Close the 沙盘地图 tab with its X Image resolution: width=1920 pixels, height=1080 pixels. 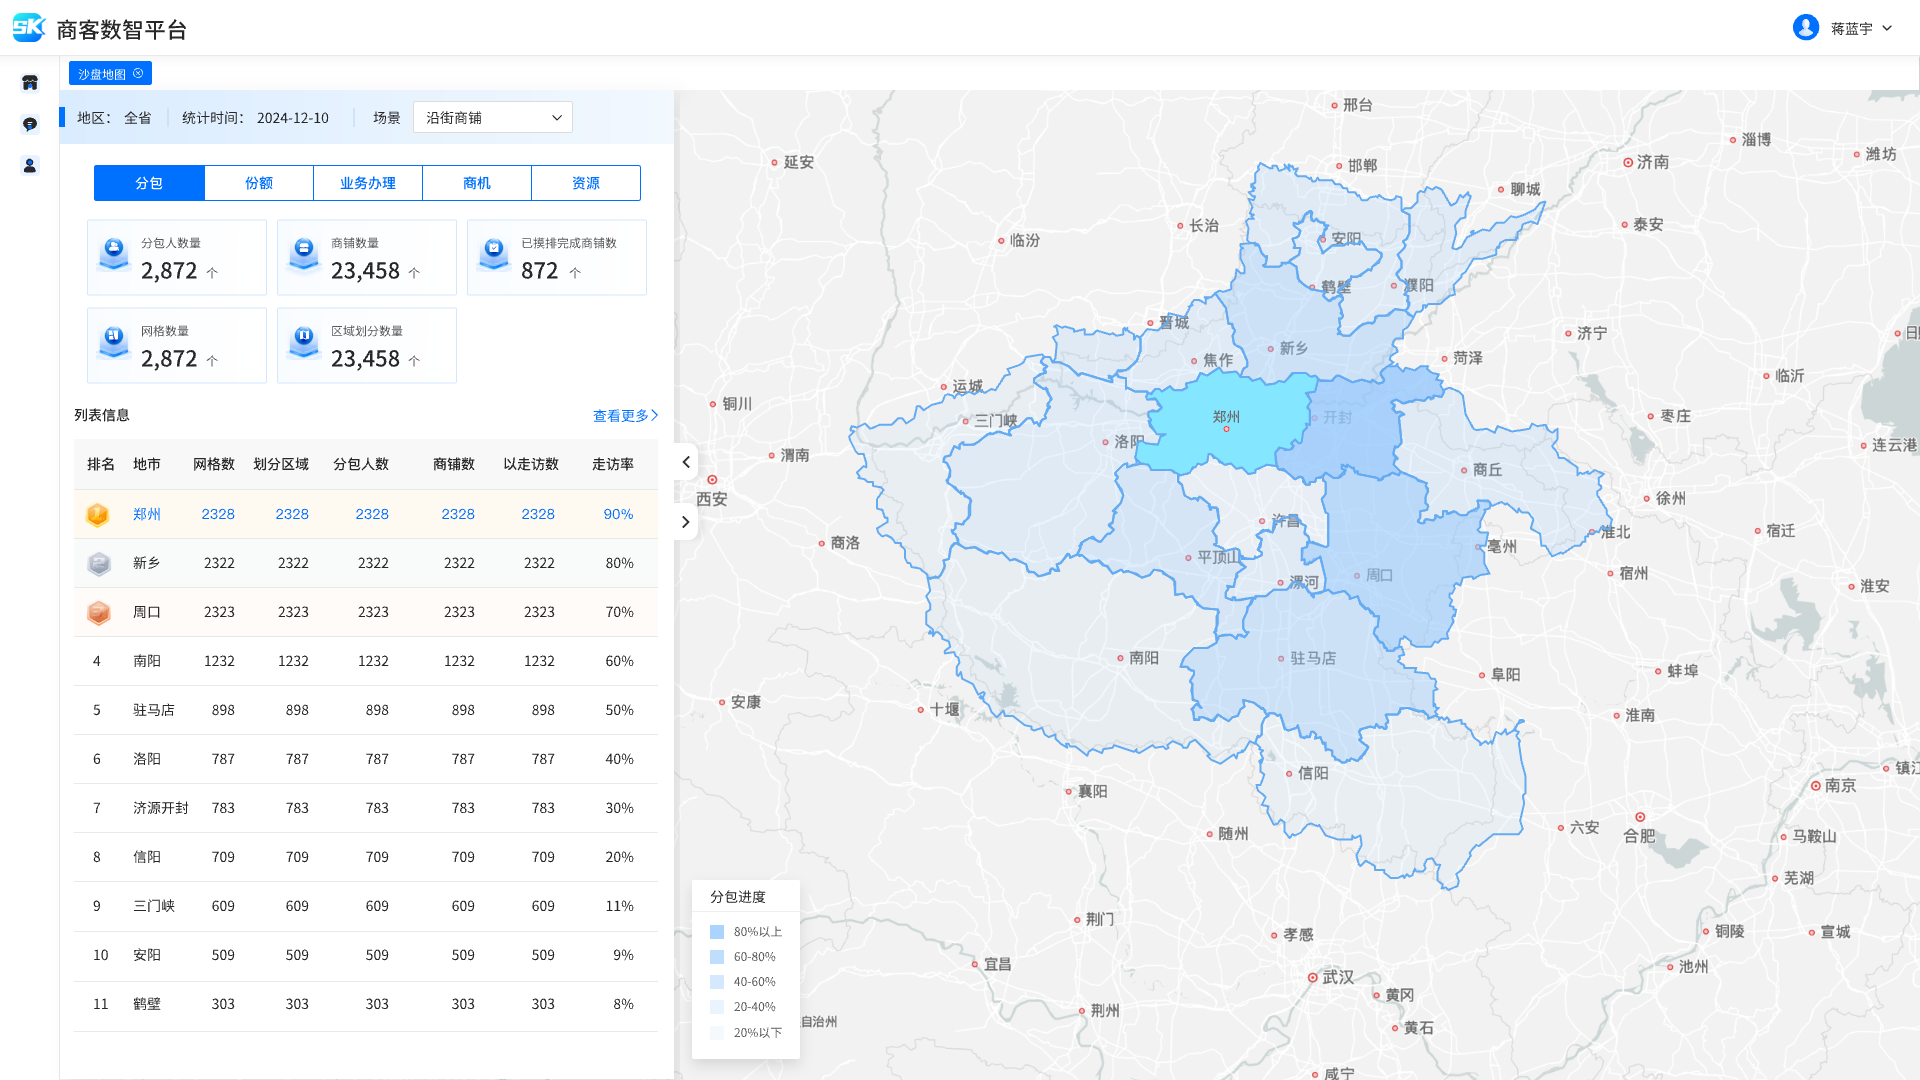point(138,73)
